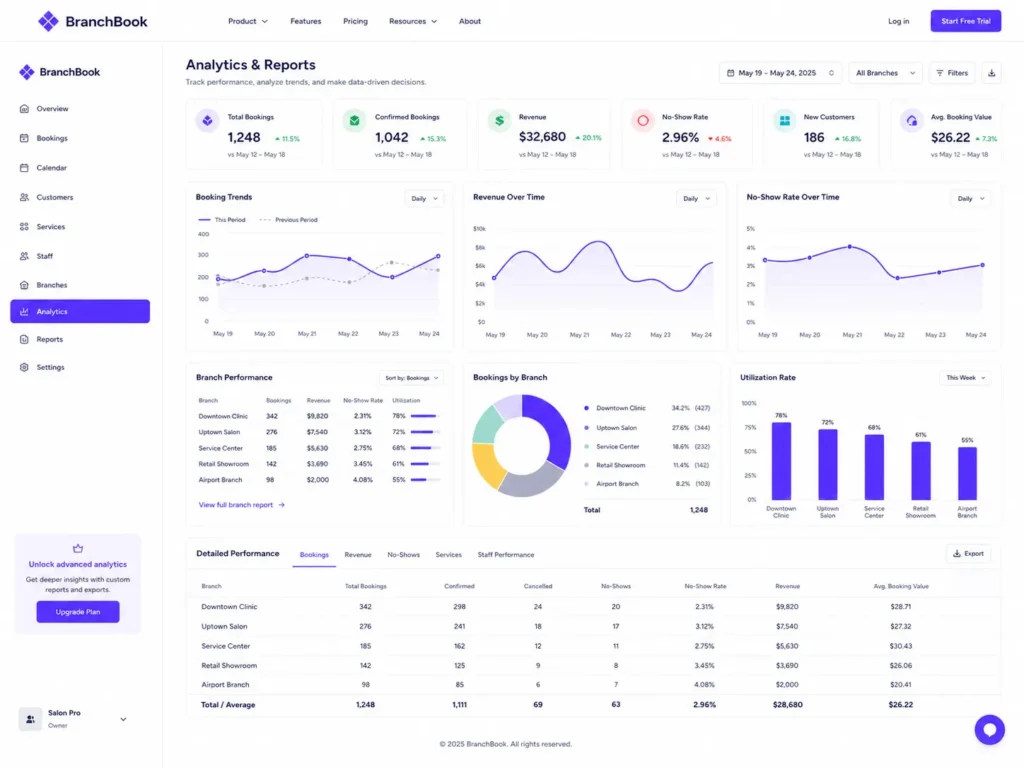
Task: Click the BranchBook logo in the sidebar
Action: click(x=59, y=72)
